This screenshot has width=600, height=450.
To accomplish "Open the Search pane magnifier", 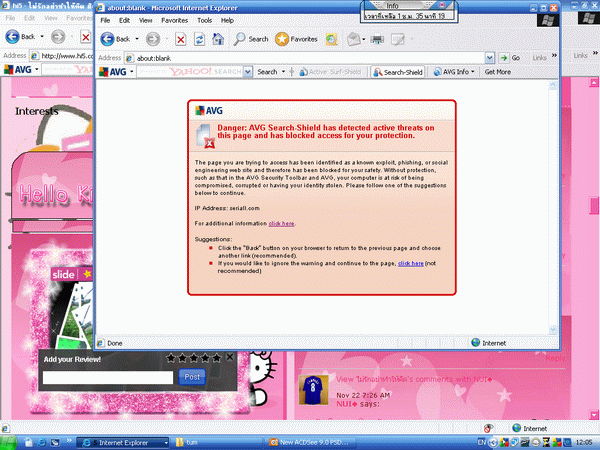I will pyautogui.click(x=251, y=39).
